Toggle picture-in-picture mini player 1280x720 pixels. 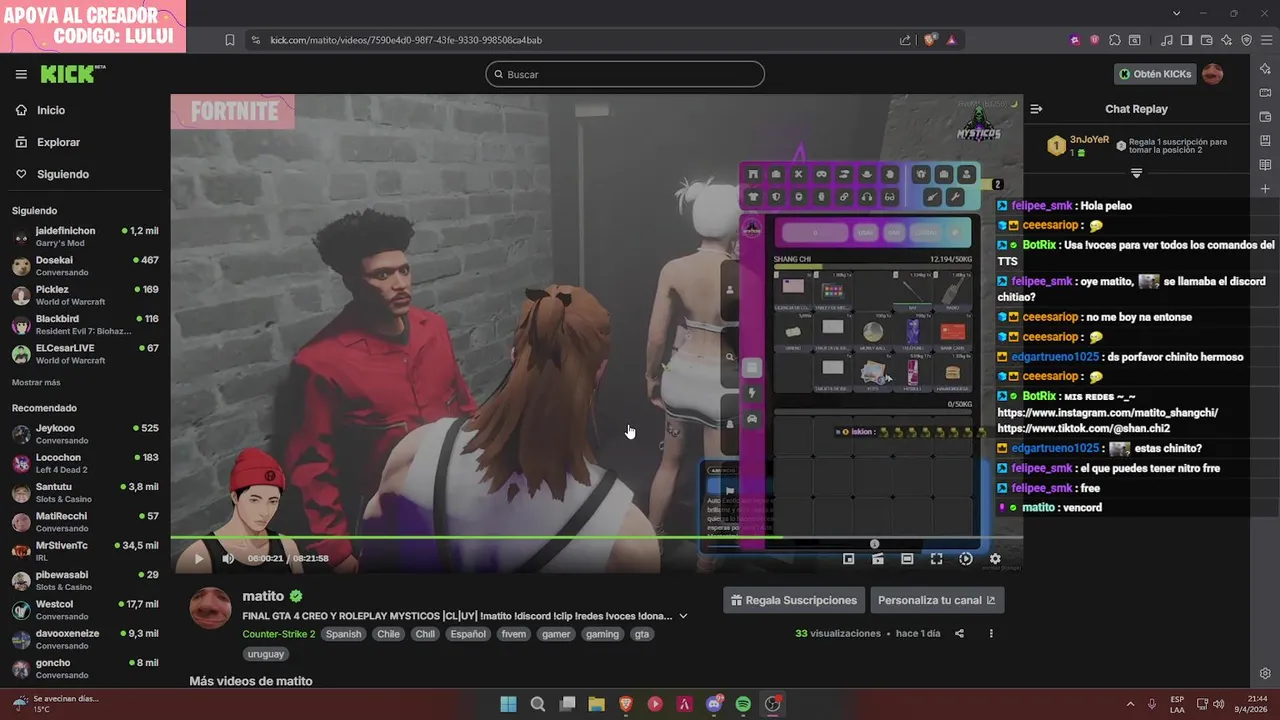point(848,559)
